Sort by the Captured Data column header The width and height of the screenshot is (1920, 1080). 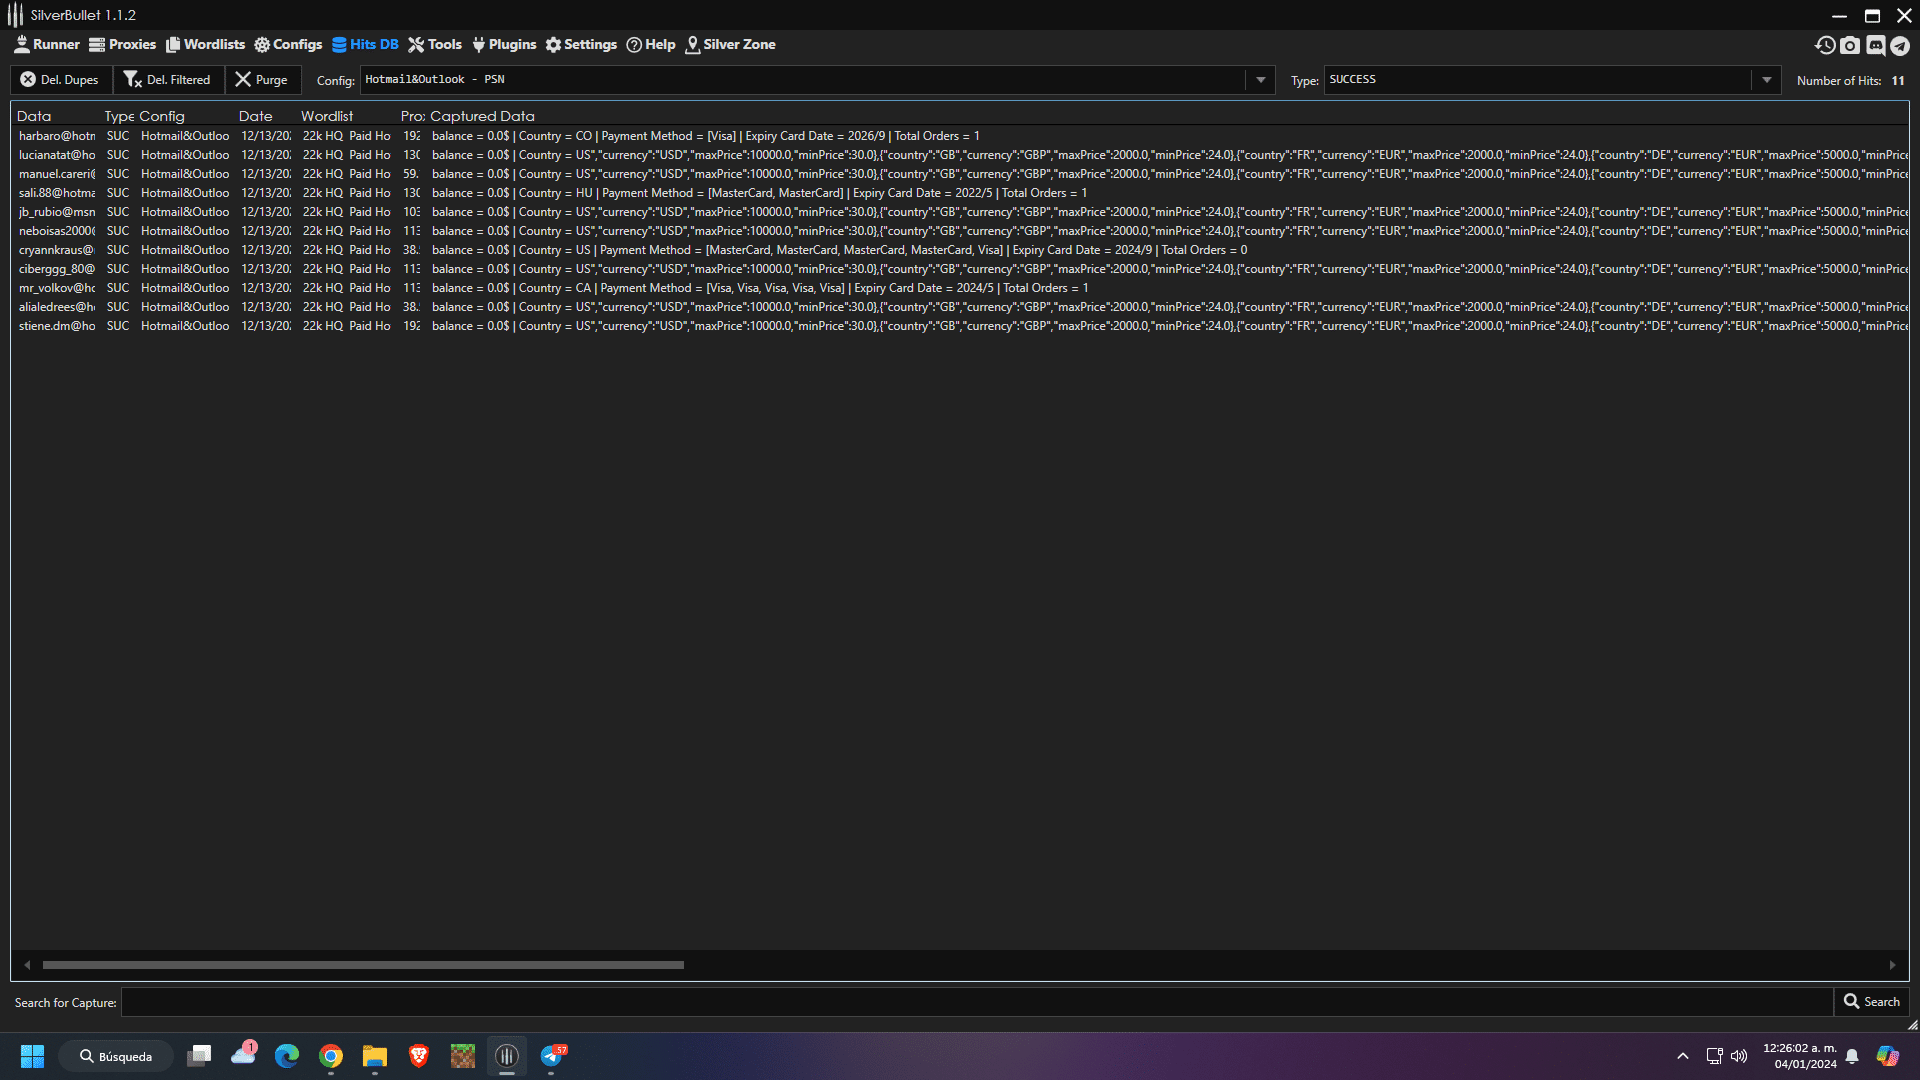(x=482, y=116)
